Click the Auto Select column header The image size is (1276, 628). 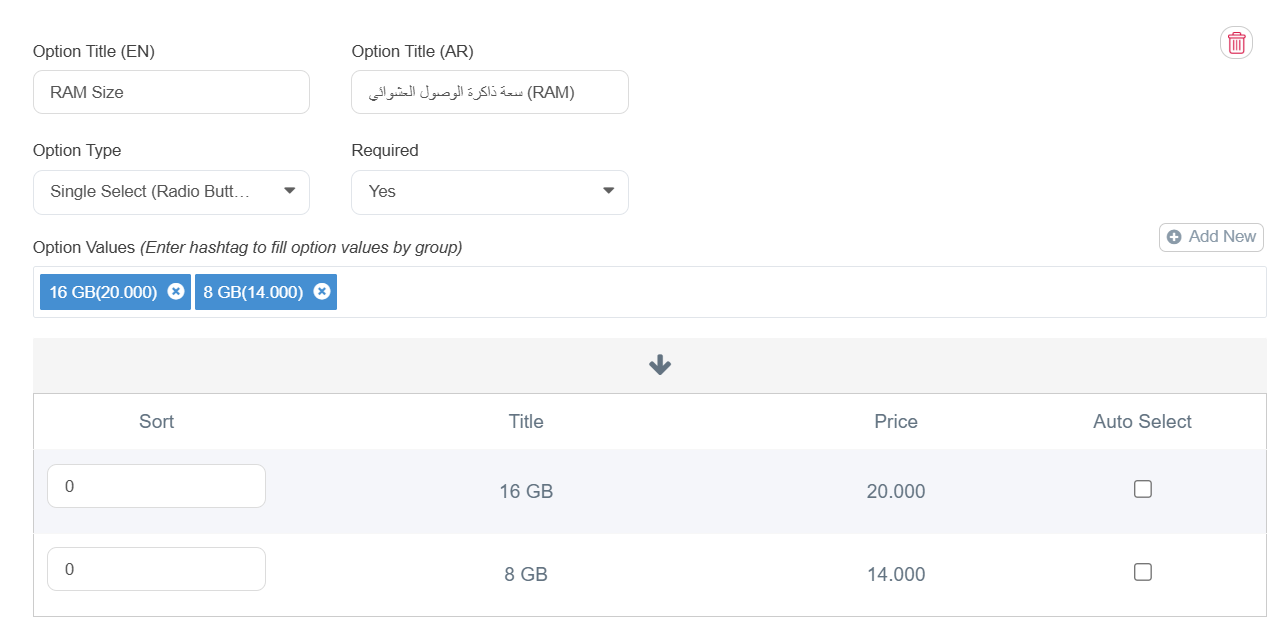[x=1142, y=421]
